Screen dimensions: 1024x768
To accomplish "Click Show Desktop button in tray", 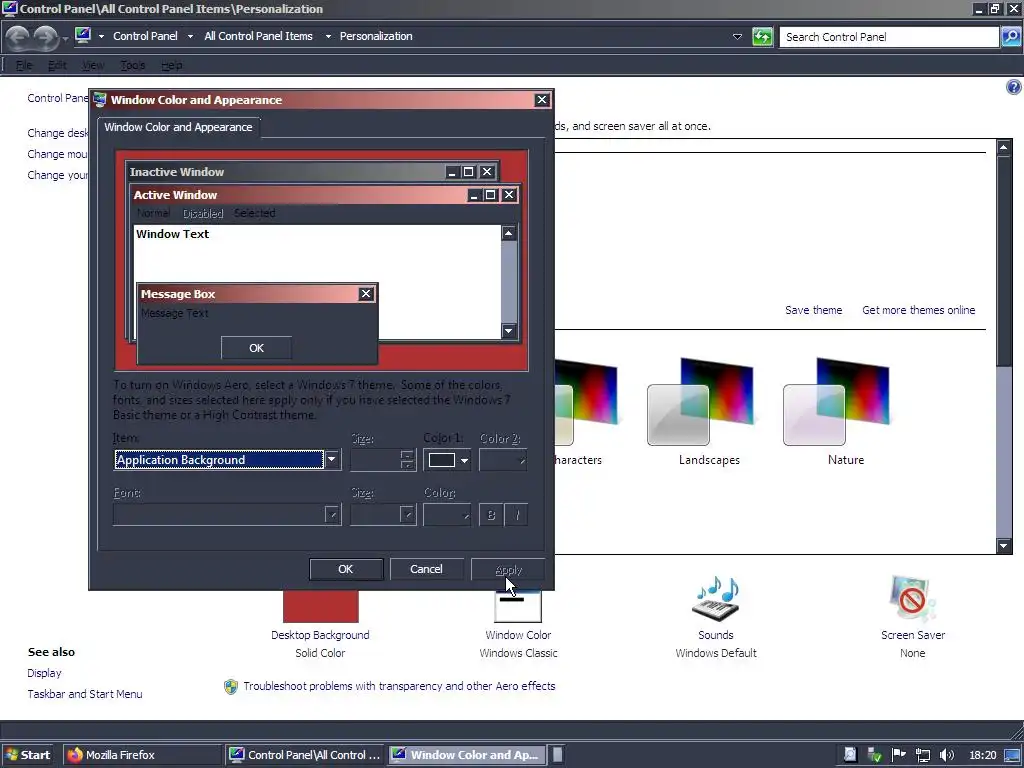I will [x=1012, y=755].
